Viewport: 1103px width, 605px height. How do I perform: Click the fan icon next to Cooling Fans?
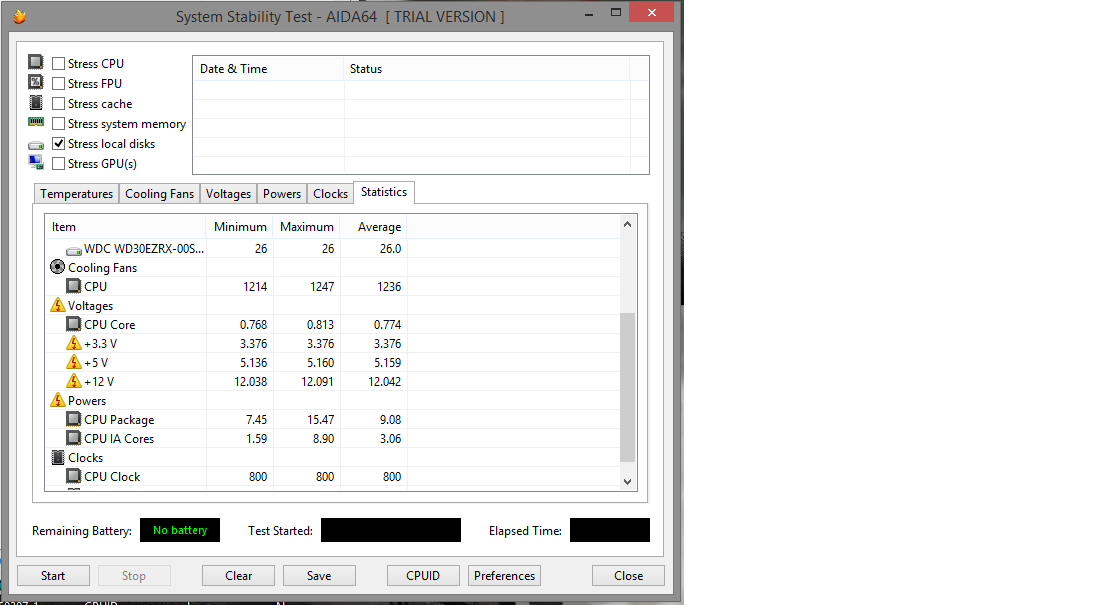[58, 267]
